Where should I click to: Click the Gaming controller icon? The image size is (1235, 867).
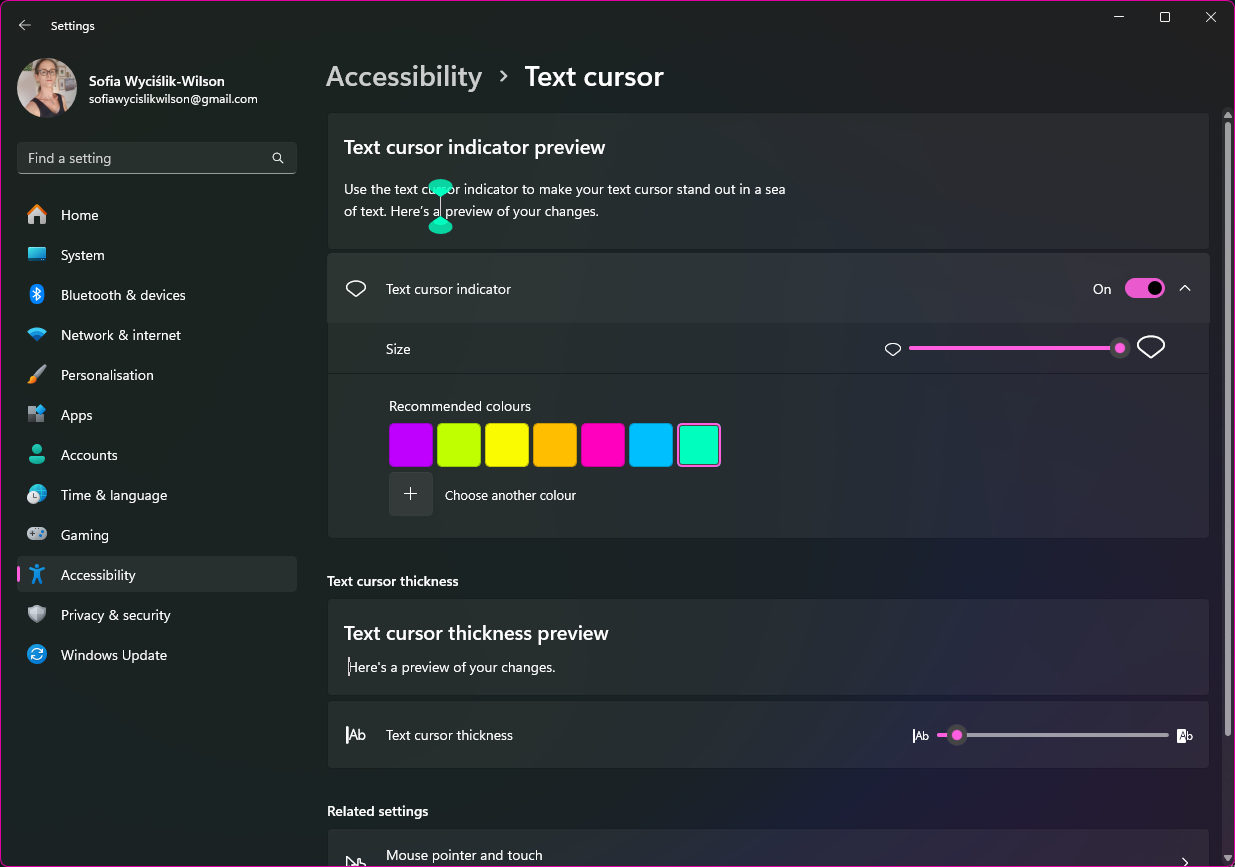pos(37,535)
